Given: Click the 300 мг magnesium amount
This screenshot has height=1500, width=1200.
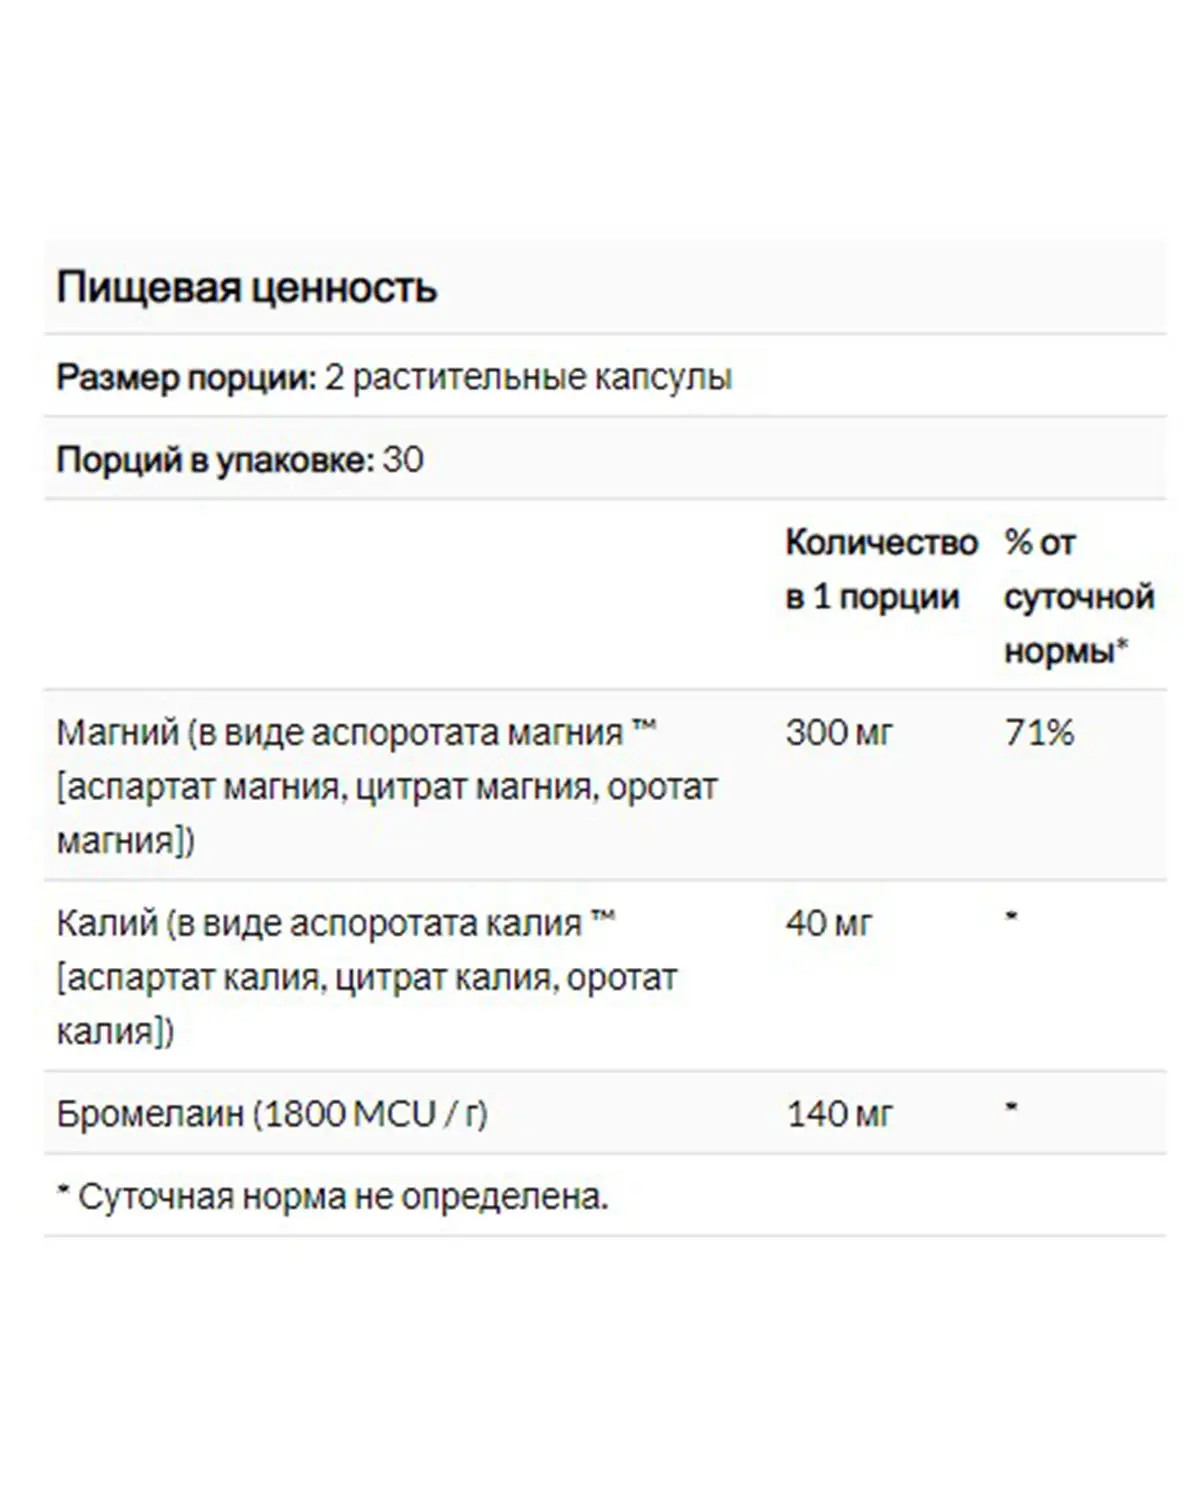Looking at the screenshot, I should pos(839,733).
